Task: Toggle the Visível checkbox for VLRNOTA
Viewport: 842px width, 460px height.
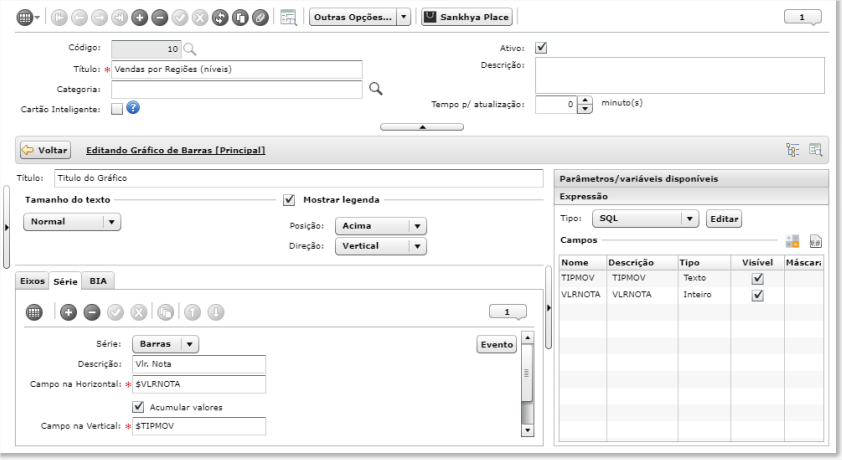Action: tap(758, 295)
